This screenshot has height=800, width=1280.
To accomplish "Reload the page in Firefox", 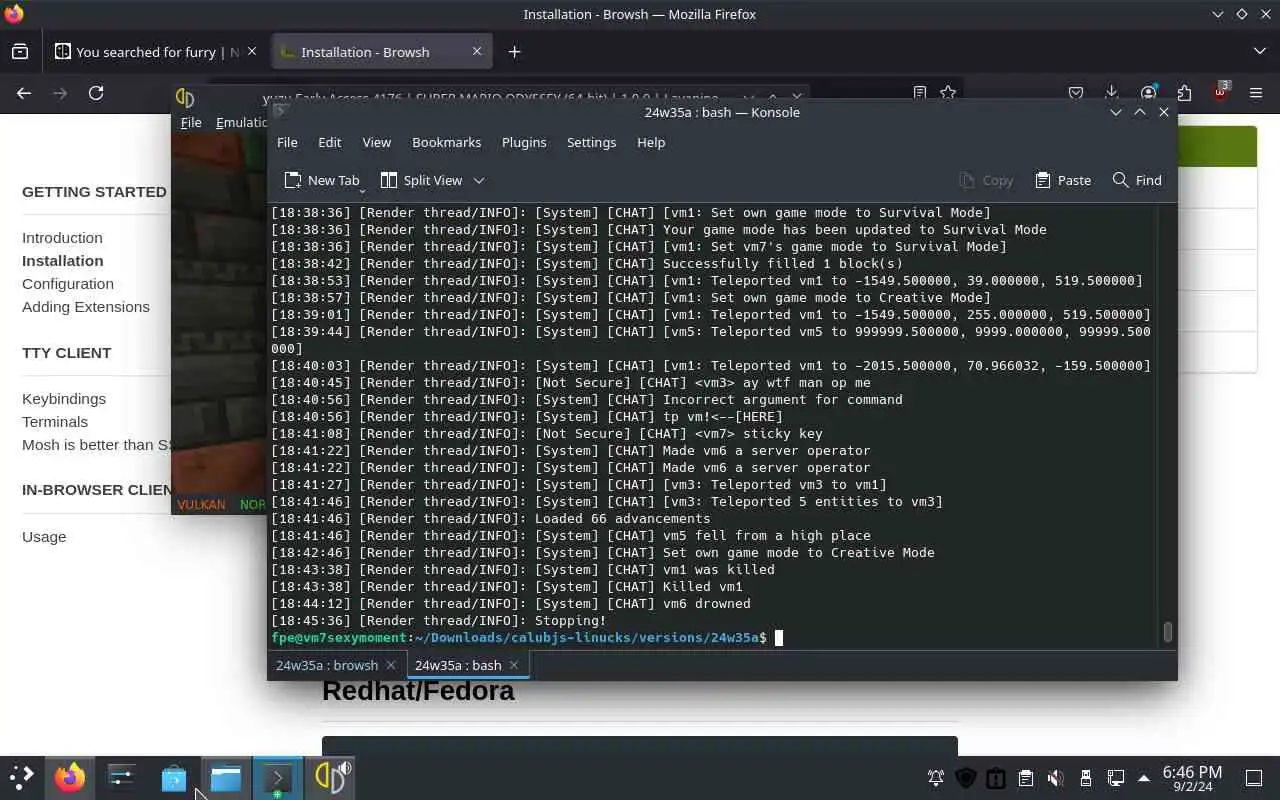I will (x=96, y=93).
